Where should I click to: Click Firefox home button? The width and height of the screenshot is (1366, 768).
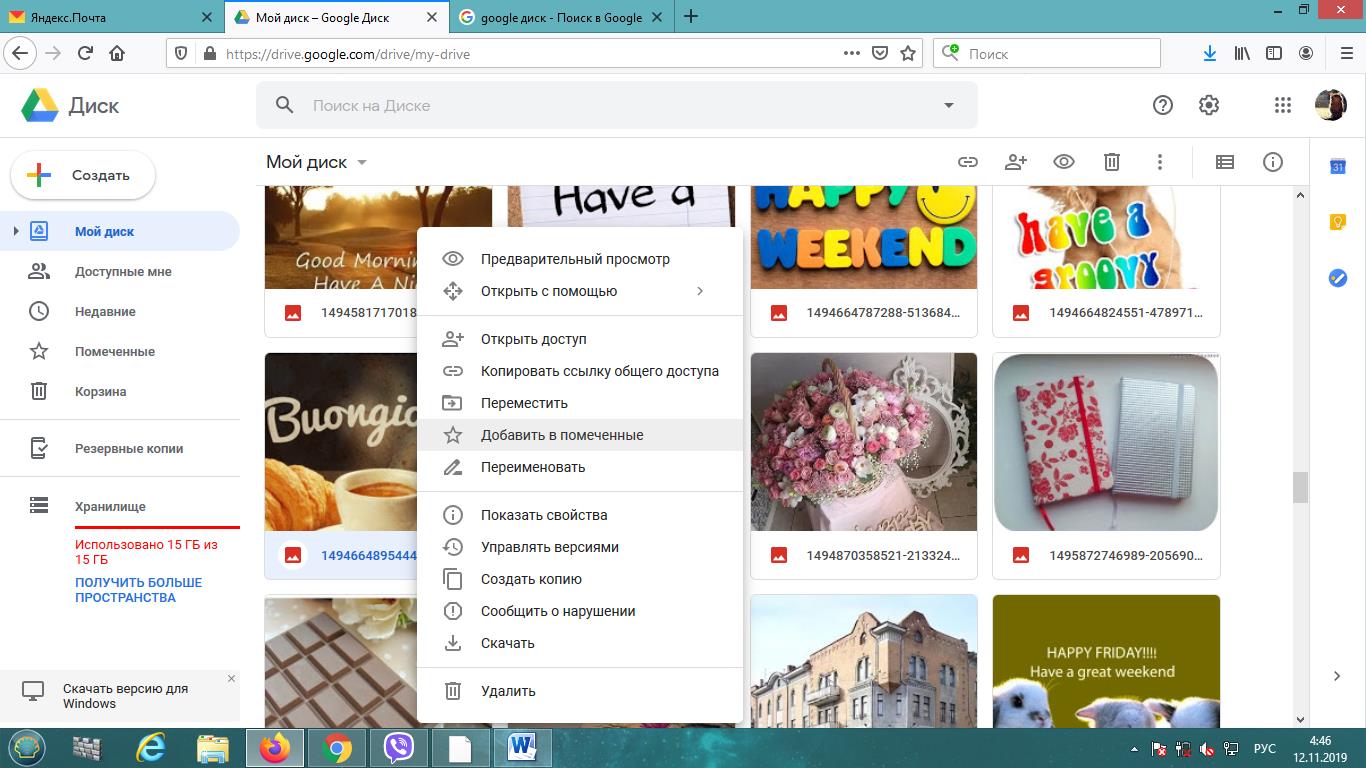point(117,54)
